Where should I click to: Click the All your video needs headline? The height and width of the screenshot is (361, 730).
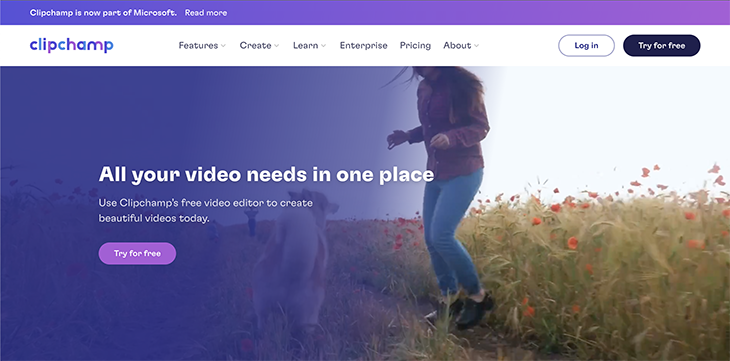pyautogui.click(x=266, y=175)
